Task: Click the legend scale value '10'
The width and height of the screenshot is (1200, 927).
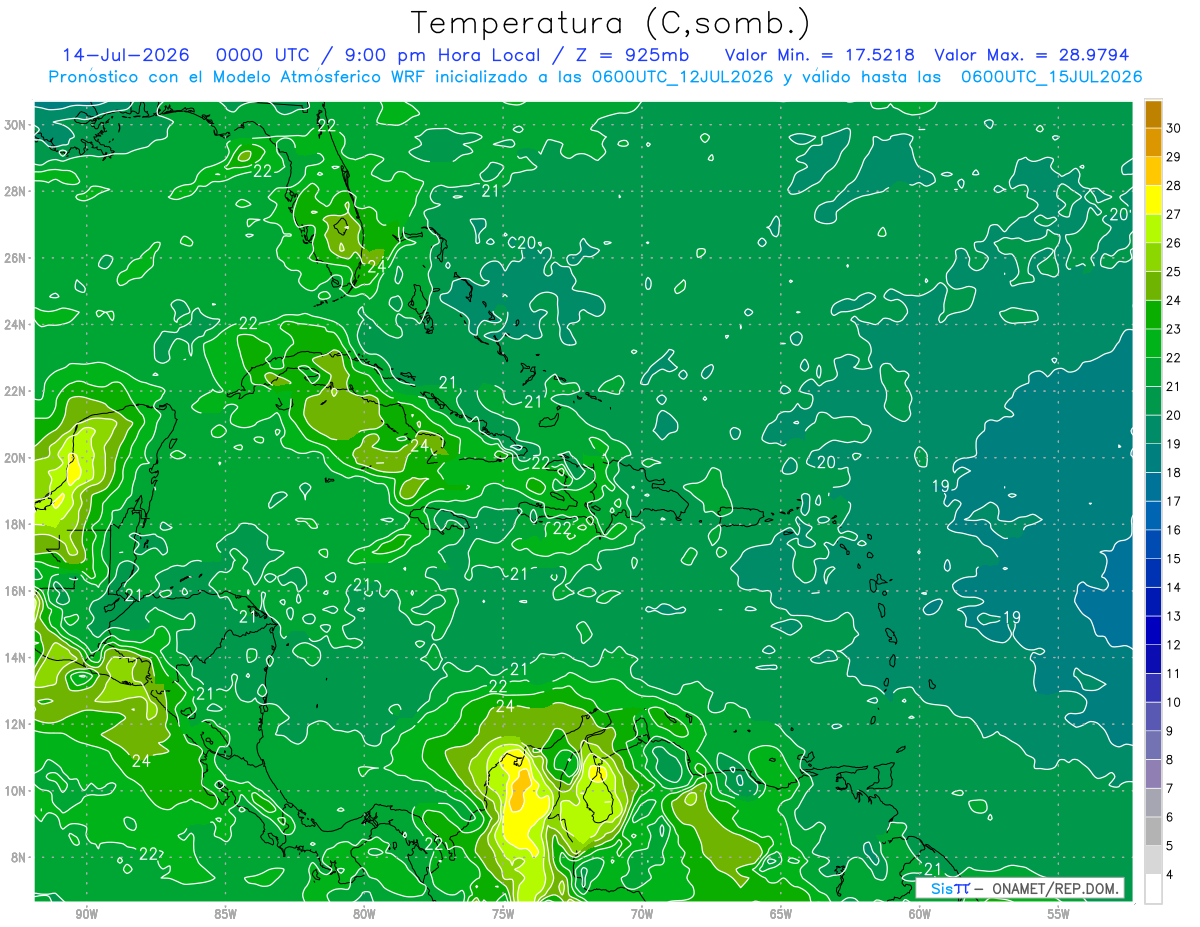Action: pos(1174,702)
